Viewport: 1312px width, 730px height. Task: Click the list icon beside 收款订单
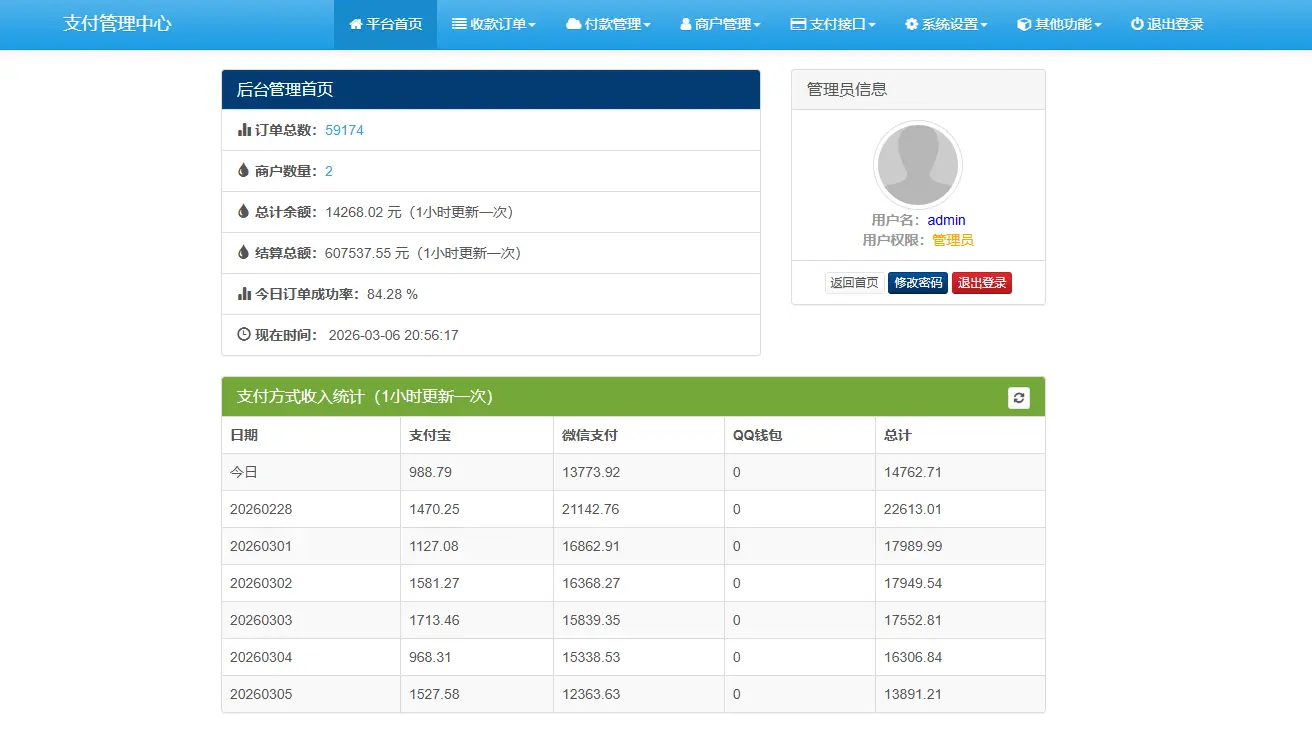459,25
